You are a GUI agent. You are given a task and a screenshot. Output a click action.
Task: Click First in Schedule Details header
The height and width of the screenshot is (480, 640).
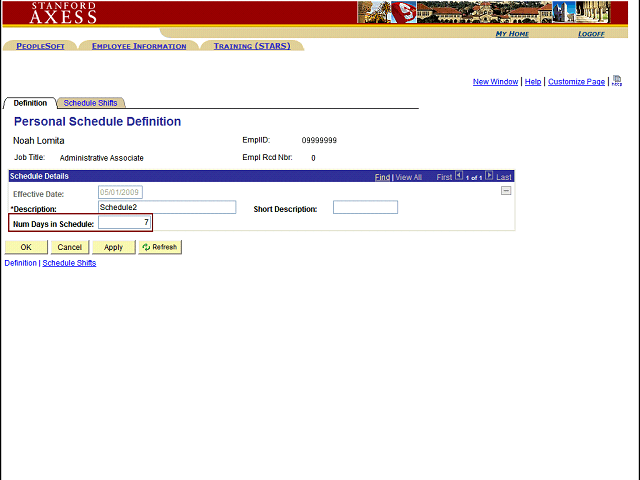pyautogui.click(x=444, y=177)
